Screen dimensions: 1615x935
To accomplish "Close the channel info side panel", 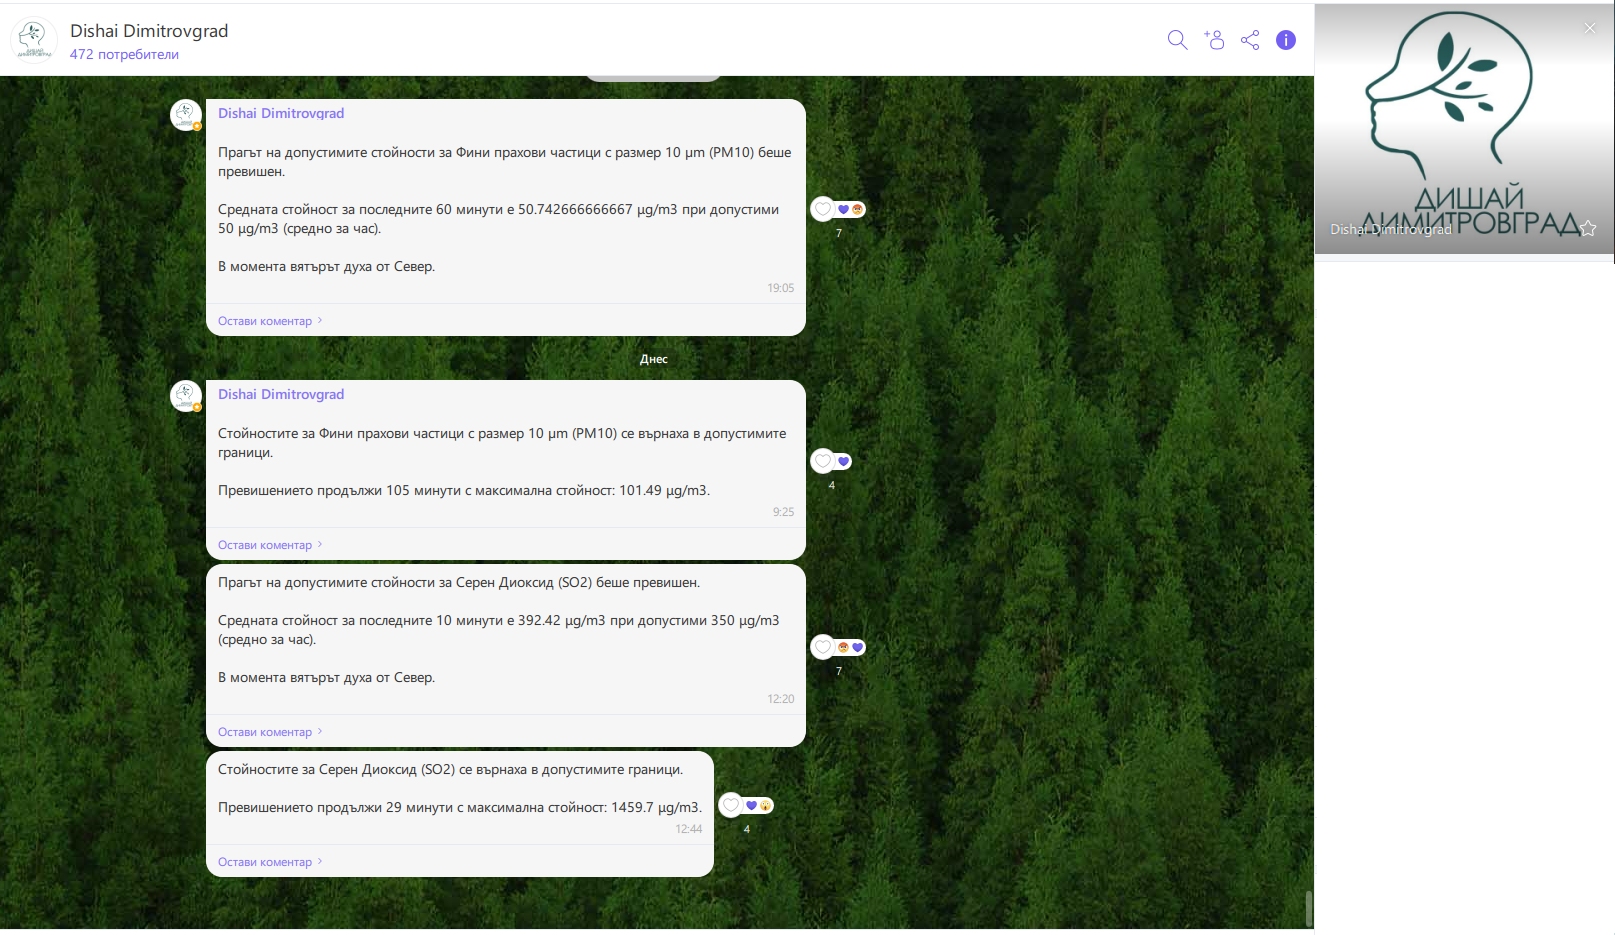I will [1590, 28].
